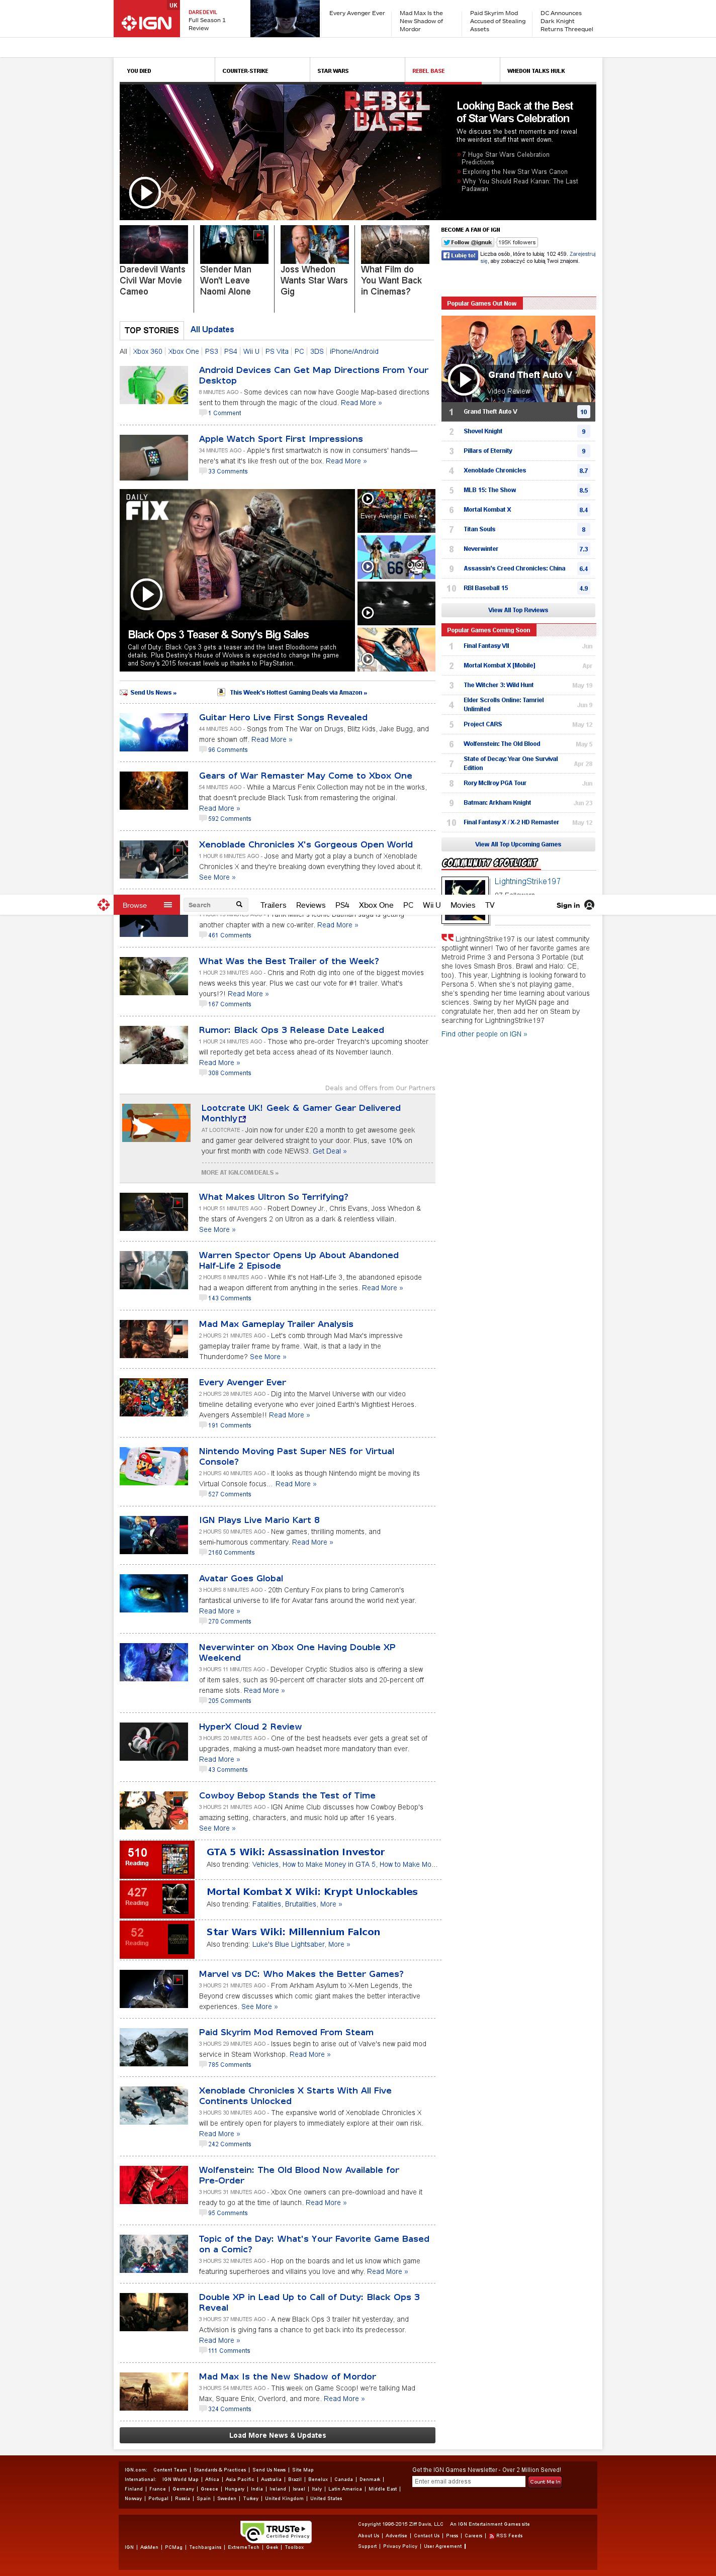
Task: Click the newsletter email address field
Action: click(x=467, y=2481)
